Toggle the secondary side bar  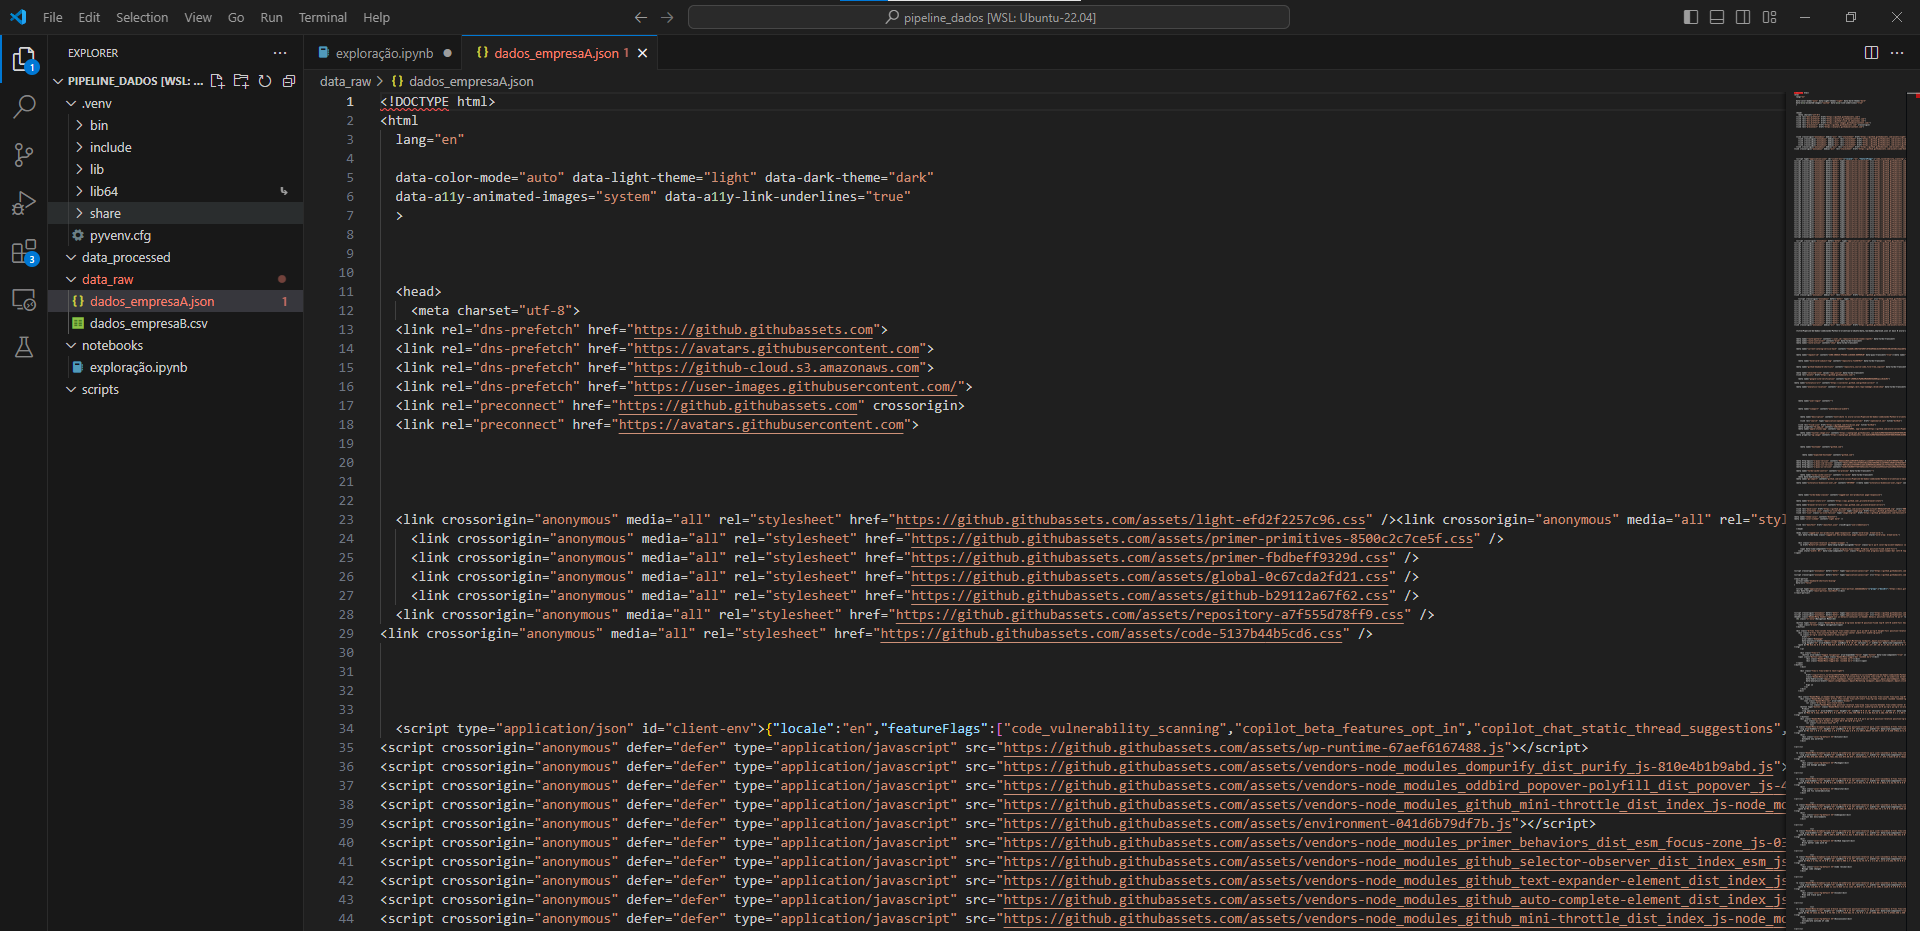coord(1743,17)
